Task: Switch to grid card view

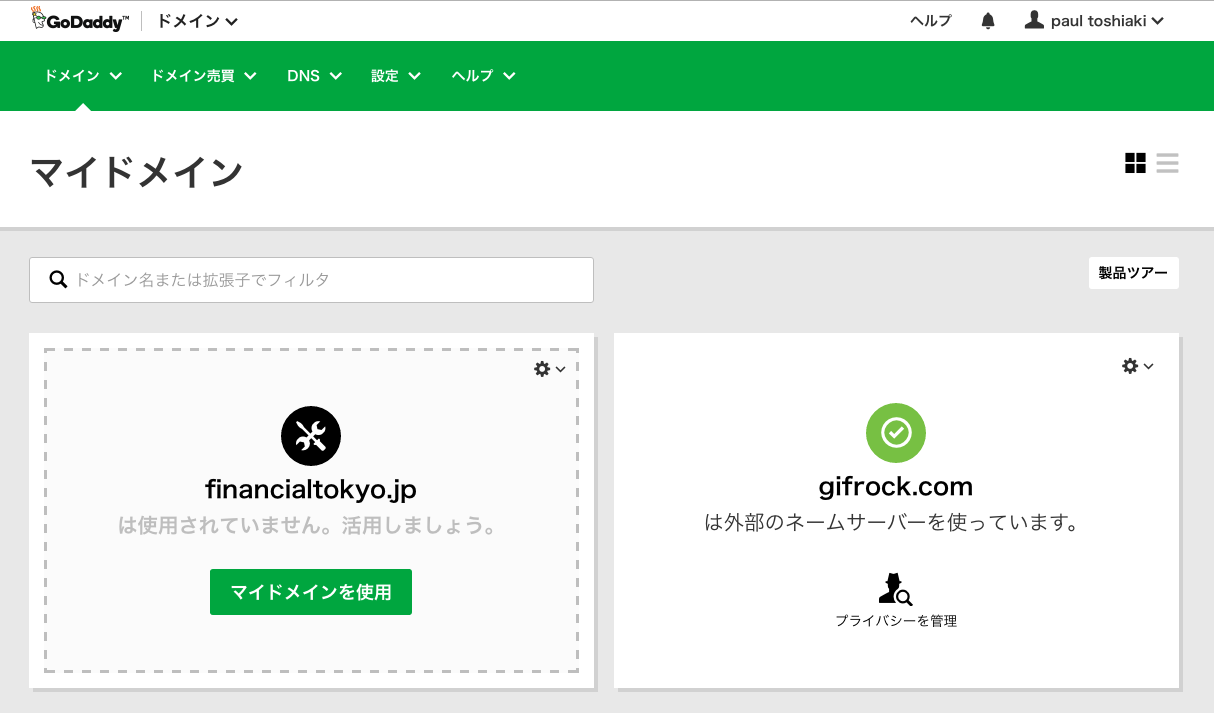Action: (1135, 163)
